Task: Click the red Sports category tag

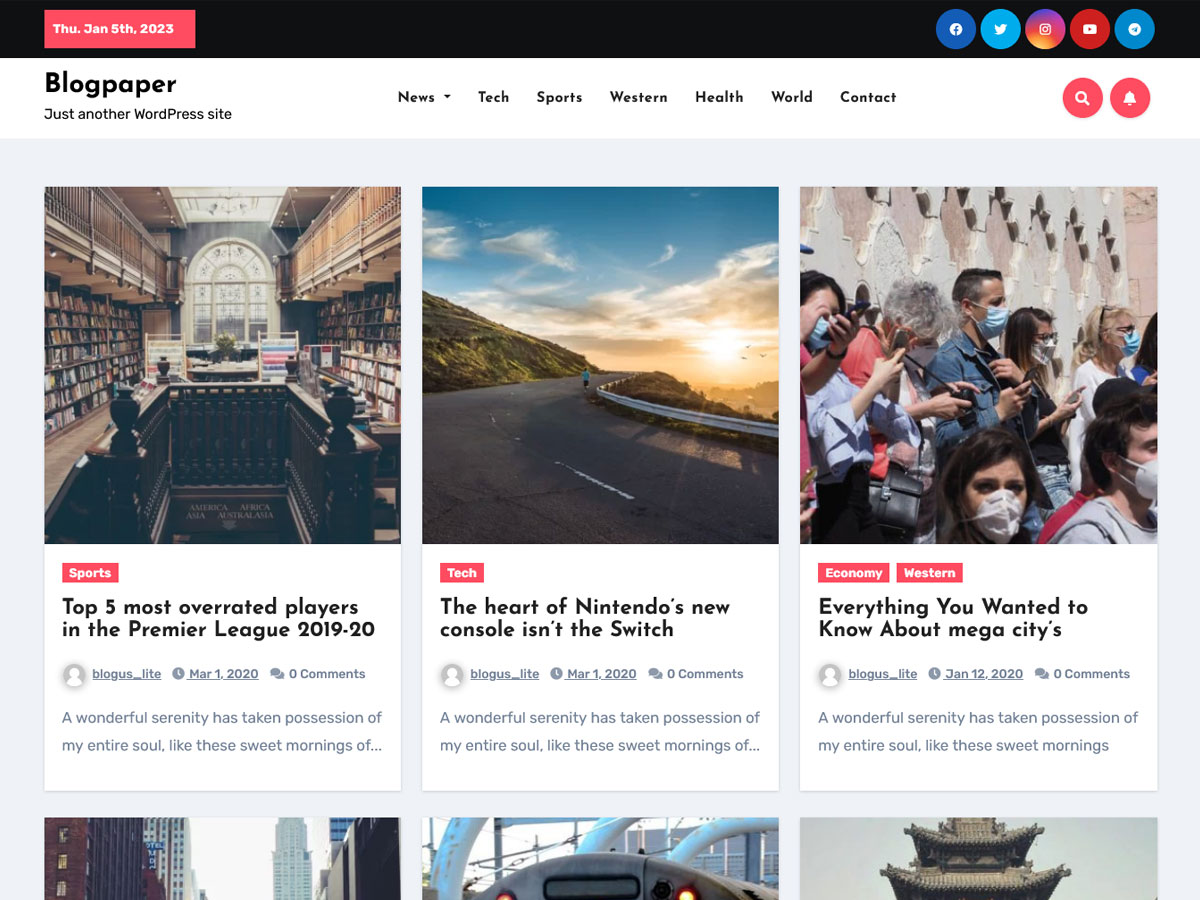Action: [x=89, y=572]
